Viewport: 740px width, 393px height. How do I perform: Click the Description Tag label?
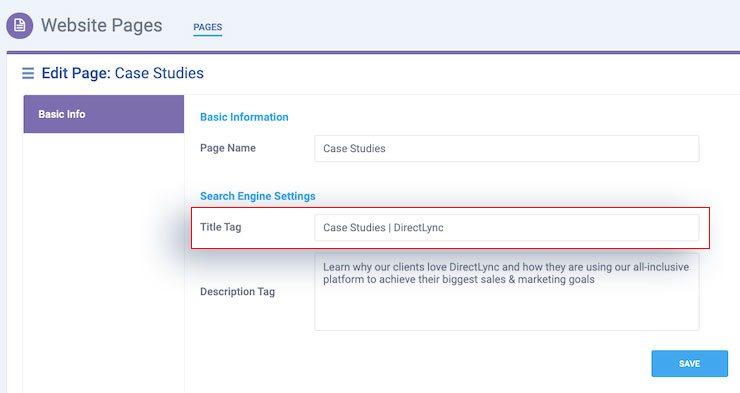pyautogui.click(x=237, y=292)
